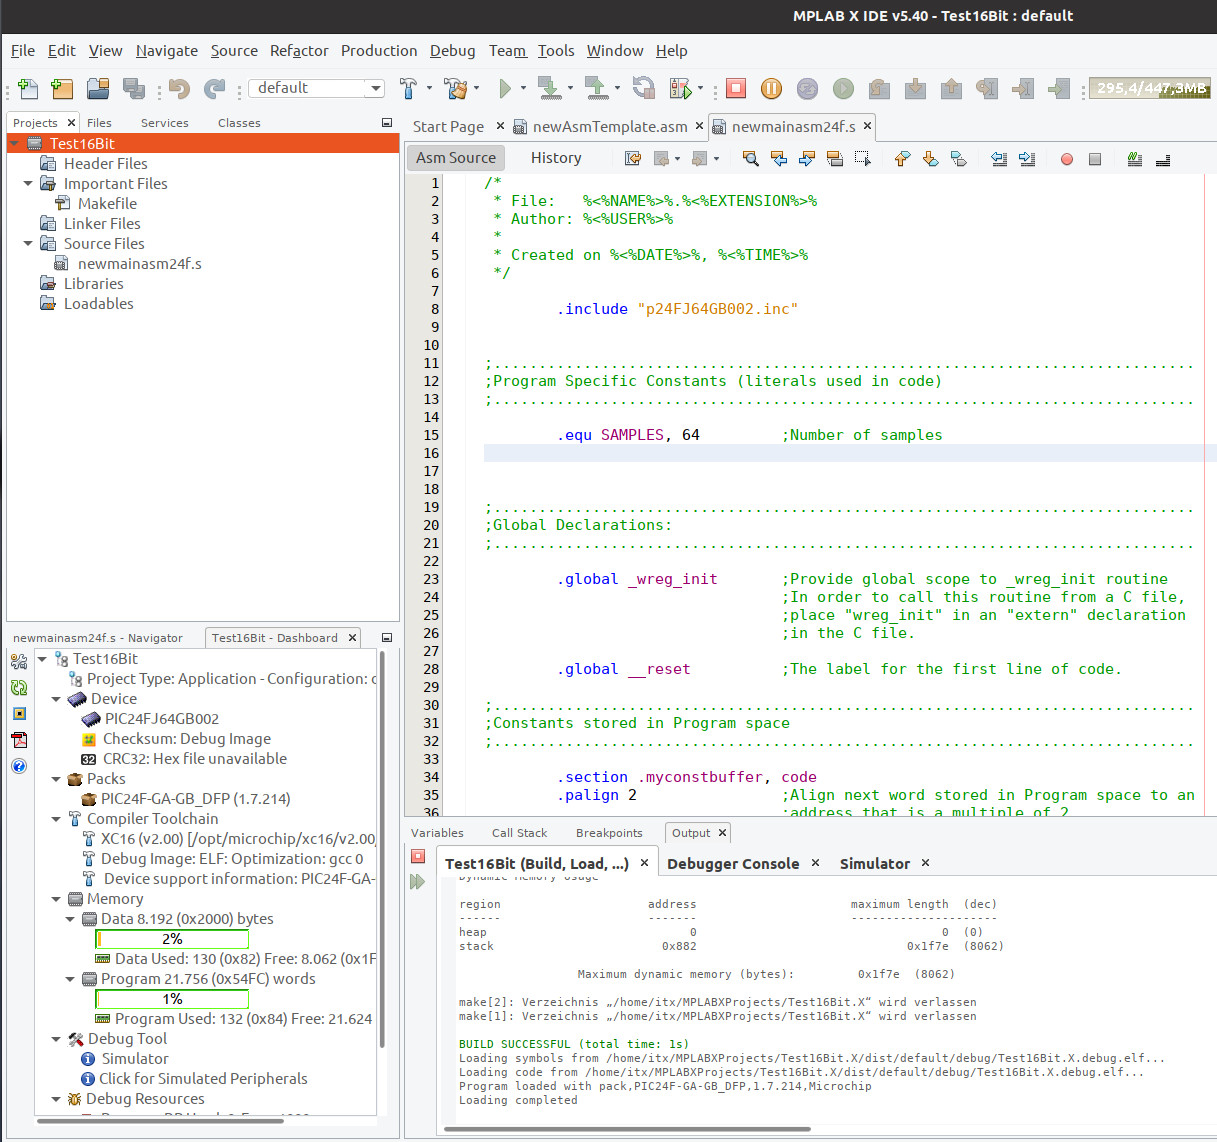Go to previous bookmark in editor toolbar
The image size is (1217, 1142).
(x=903, y=158)
